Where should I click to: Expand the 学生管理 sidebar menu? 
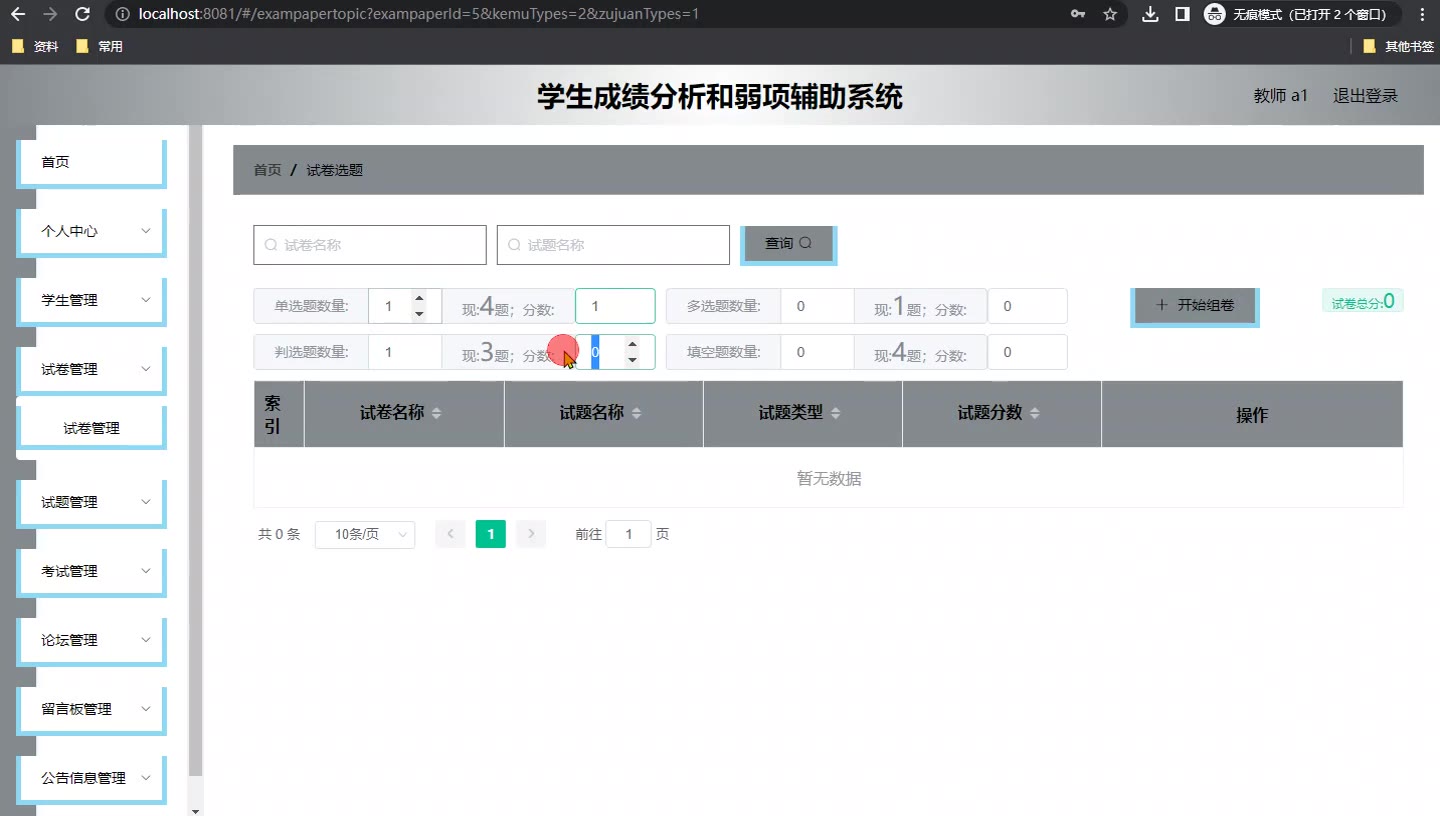[x=92, y=300]
